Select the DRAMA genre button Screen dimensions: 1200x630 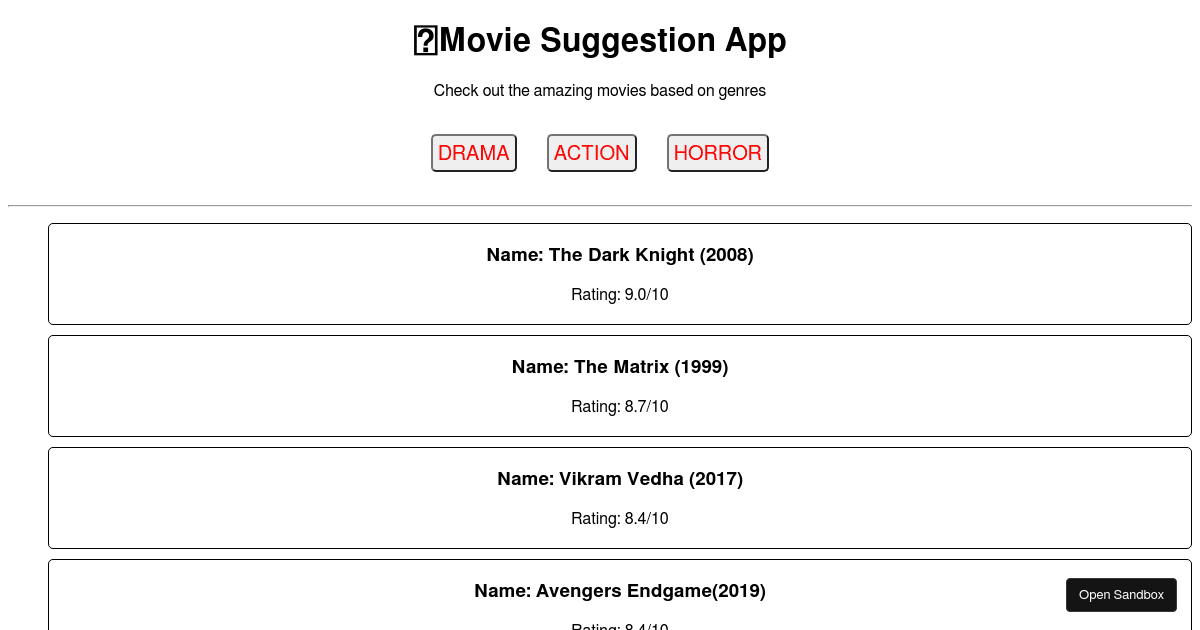point(473,152)
